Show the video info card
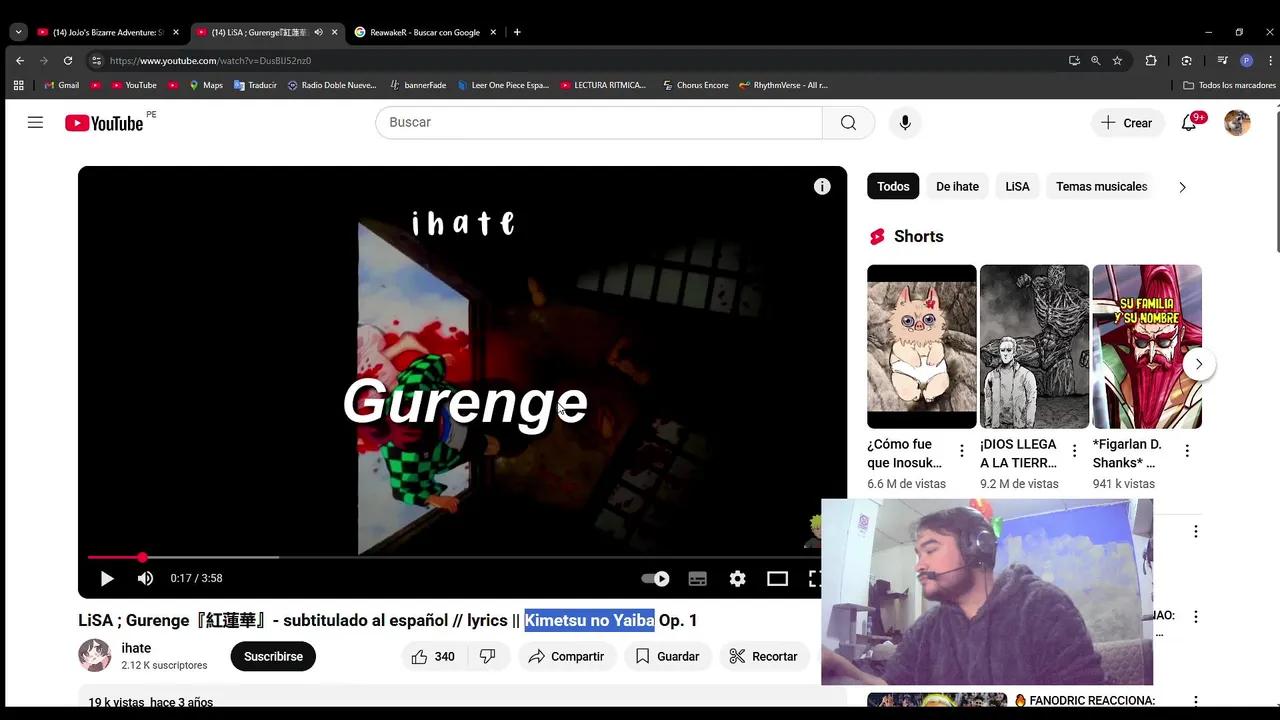The image size is (1280, 720). coord(822,186)
